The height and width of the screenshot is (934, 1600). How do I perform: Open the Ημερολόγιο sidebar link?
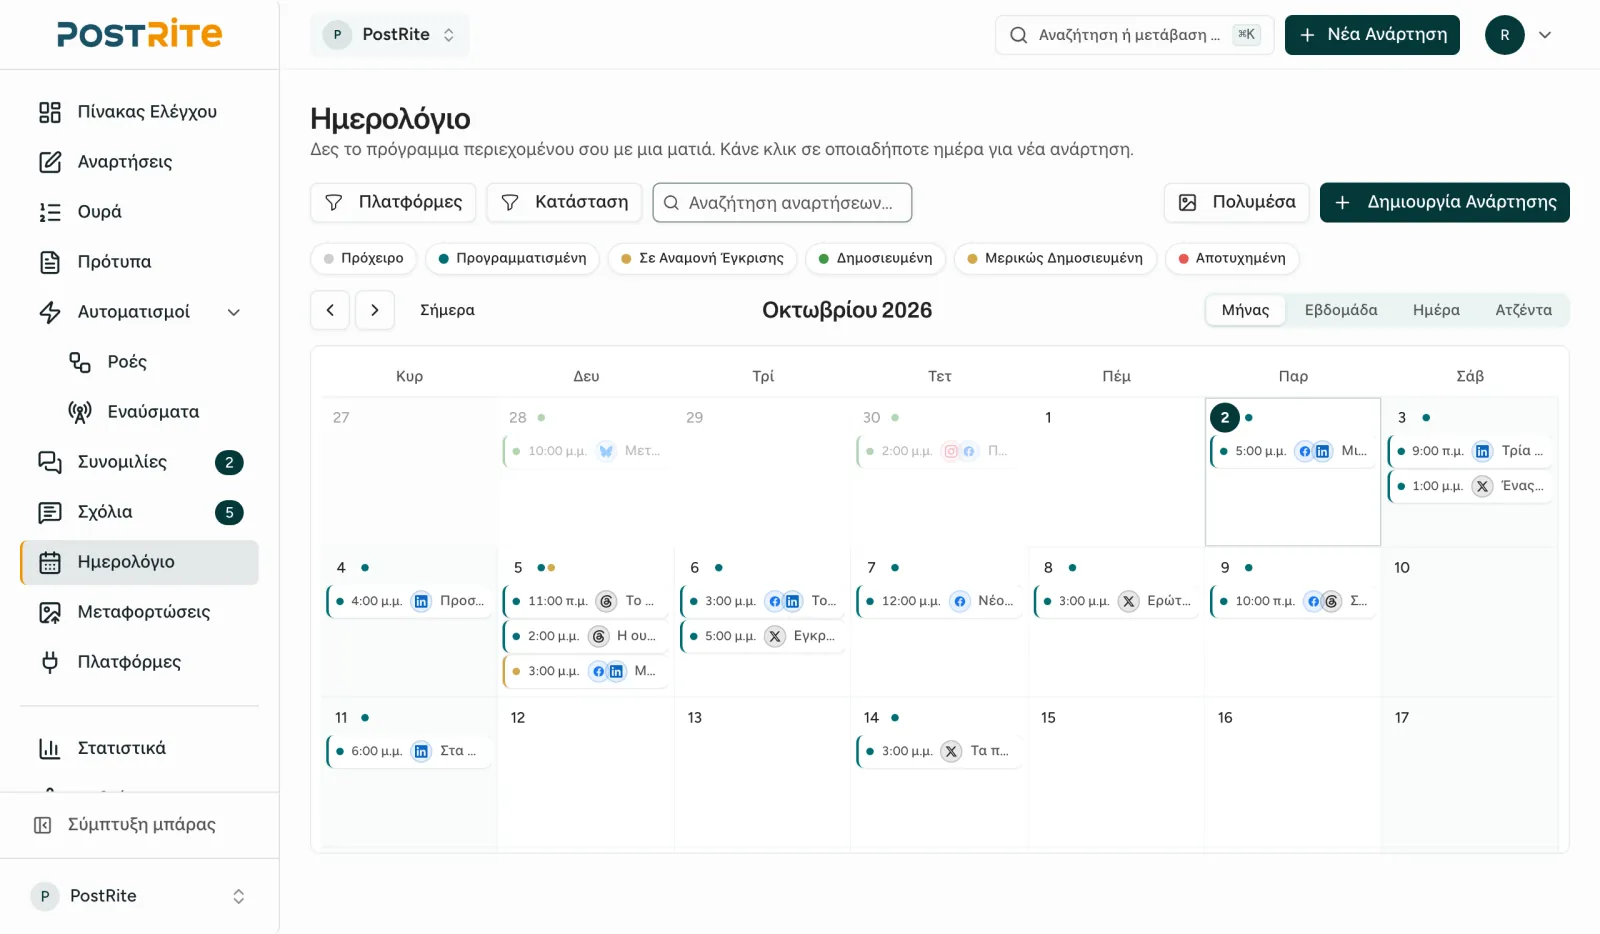(139, 562)
